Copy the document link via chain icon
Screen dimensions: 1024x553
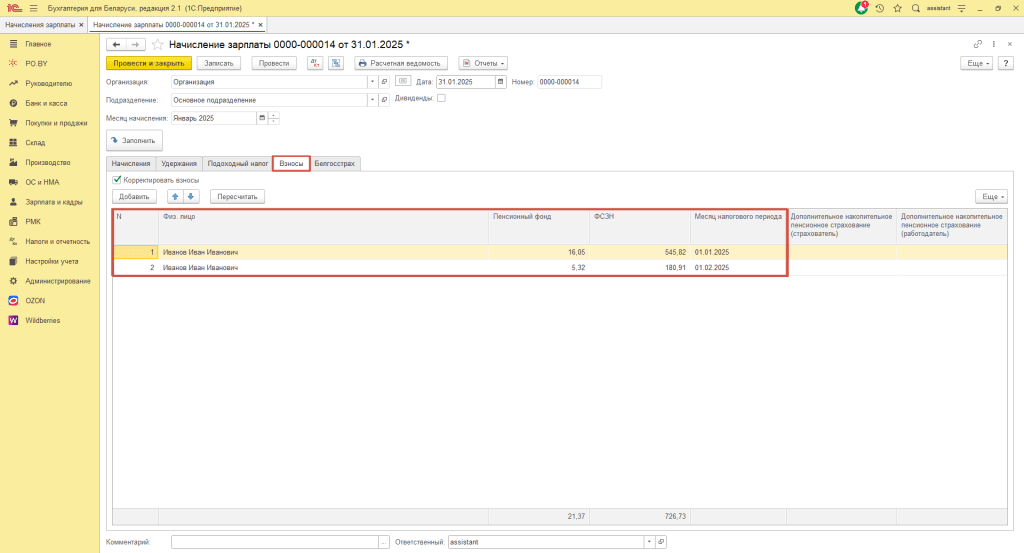(977, 45)
